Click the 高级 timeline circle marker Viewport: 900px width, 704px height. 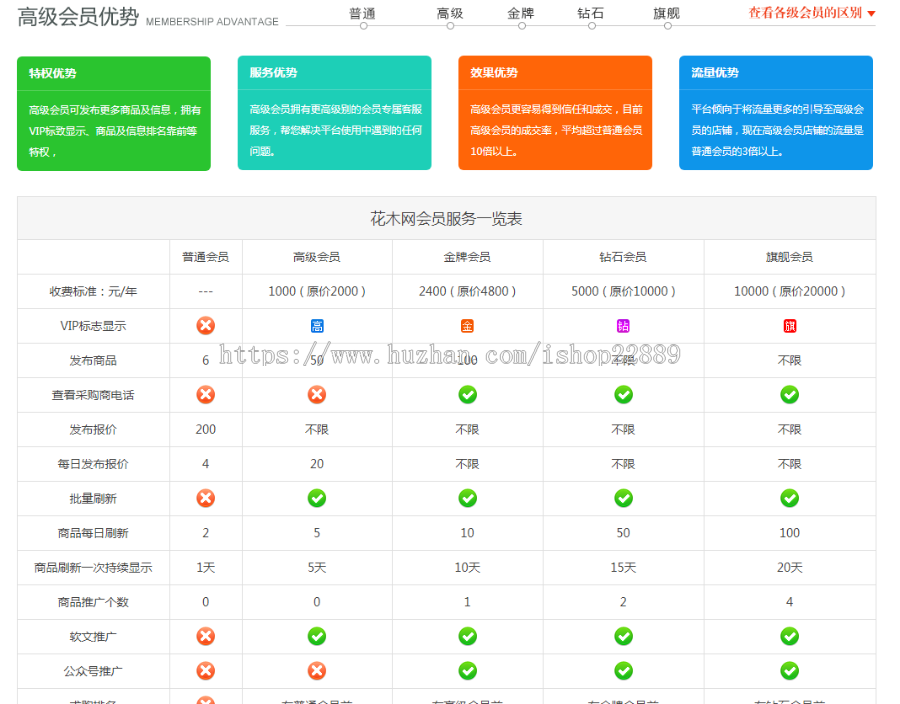(451, 26)
